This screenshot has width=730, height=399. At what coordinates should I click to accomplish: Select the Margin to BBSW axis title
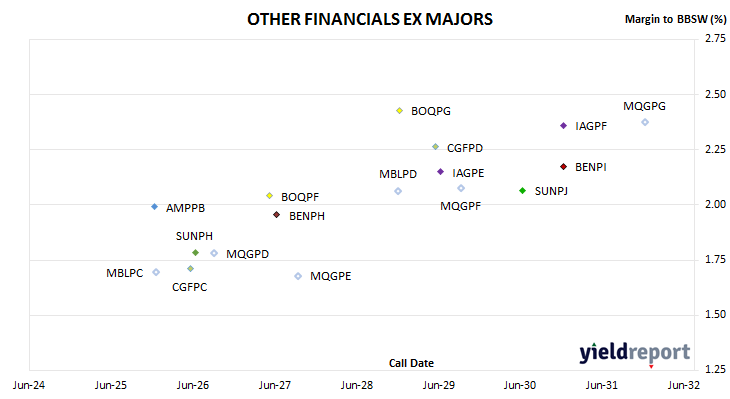[675, 19]
